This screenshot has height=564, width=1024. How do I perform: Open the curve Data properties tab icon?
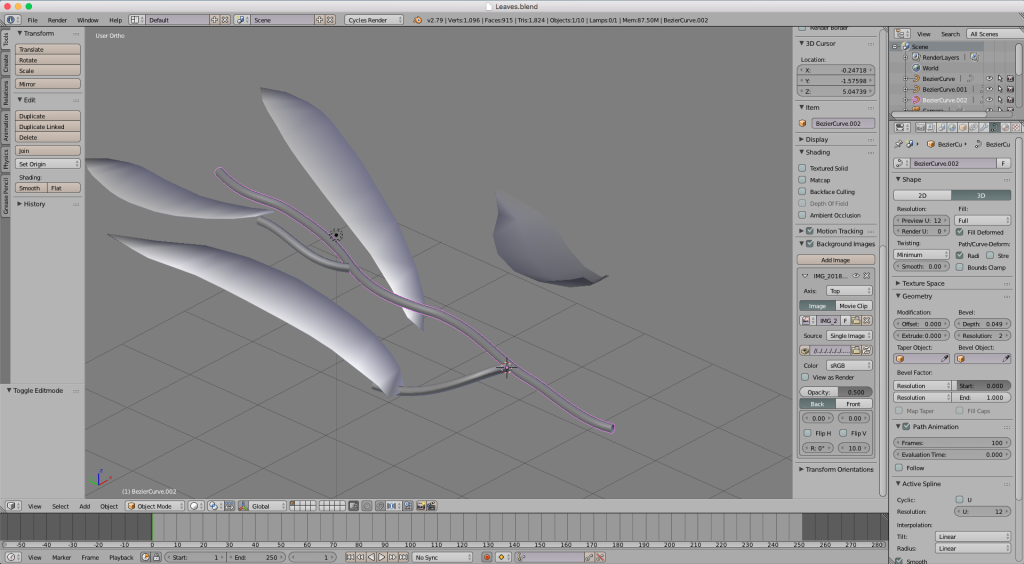[995, 127]
